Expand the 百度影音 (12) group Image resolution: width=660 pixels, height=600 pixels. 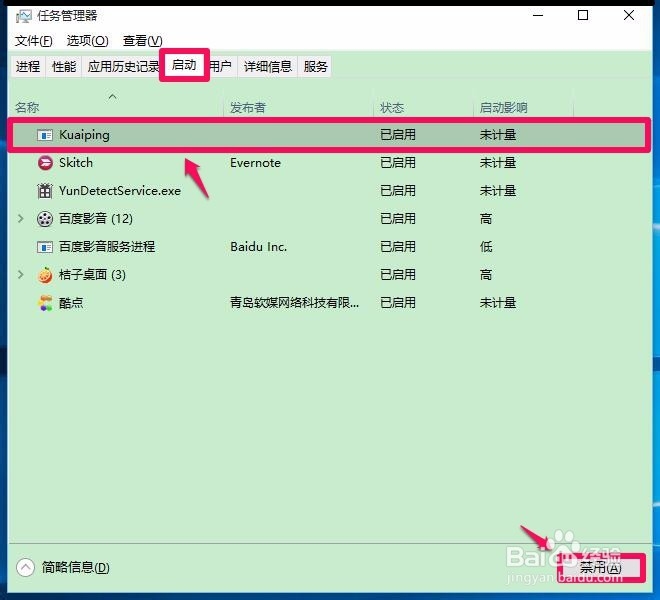click(21, 219)
